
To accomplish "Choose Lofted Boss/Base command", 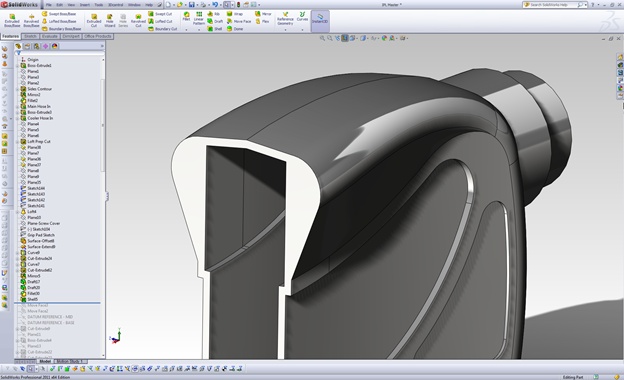I will pos(59,21).
